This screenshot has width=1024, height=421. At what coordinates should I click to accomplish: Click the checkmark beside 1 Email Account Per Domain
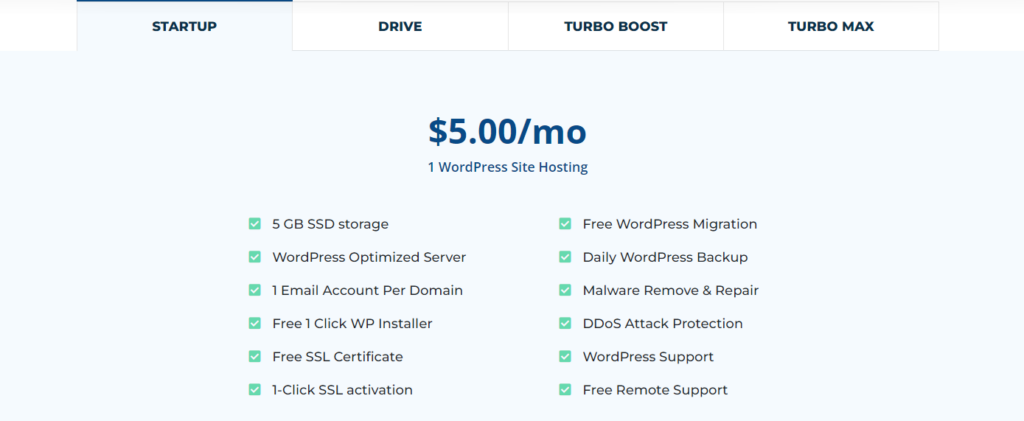255,290
